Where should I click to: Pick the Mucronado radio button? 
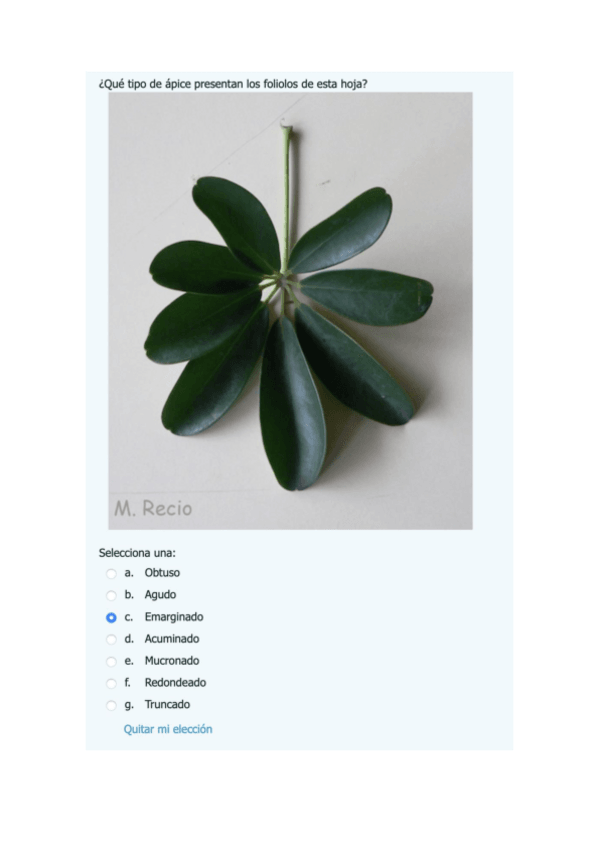(x=111, y=661)
